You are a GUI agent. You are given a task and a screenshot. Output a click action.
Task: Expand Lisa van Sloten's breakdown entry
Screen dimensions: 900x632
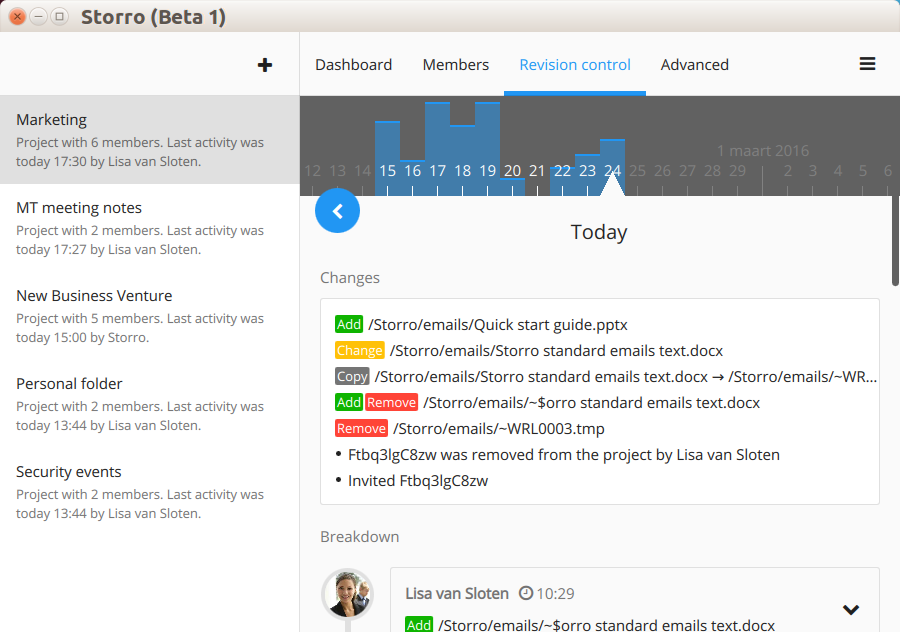(x=851, y=609)
